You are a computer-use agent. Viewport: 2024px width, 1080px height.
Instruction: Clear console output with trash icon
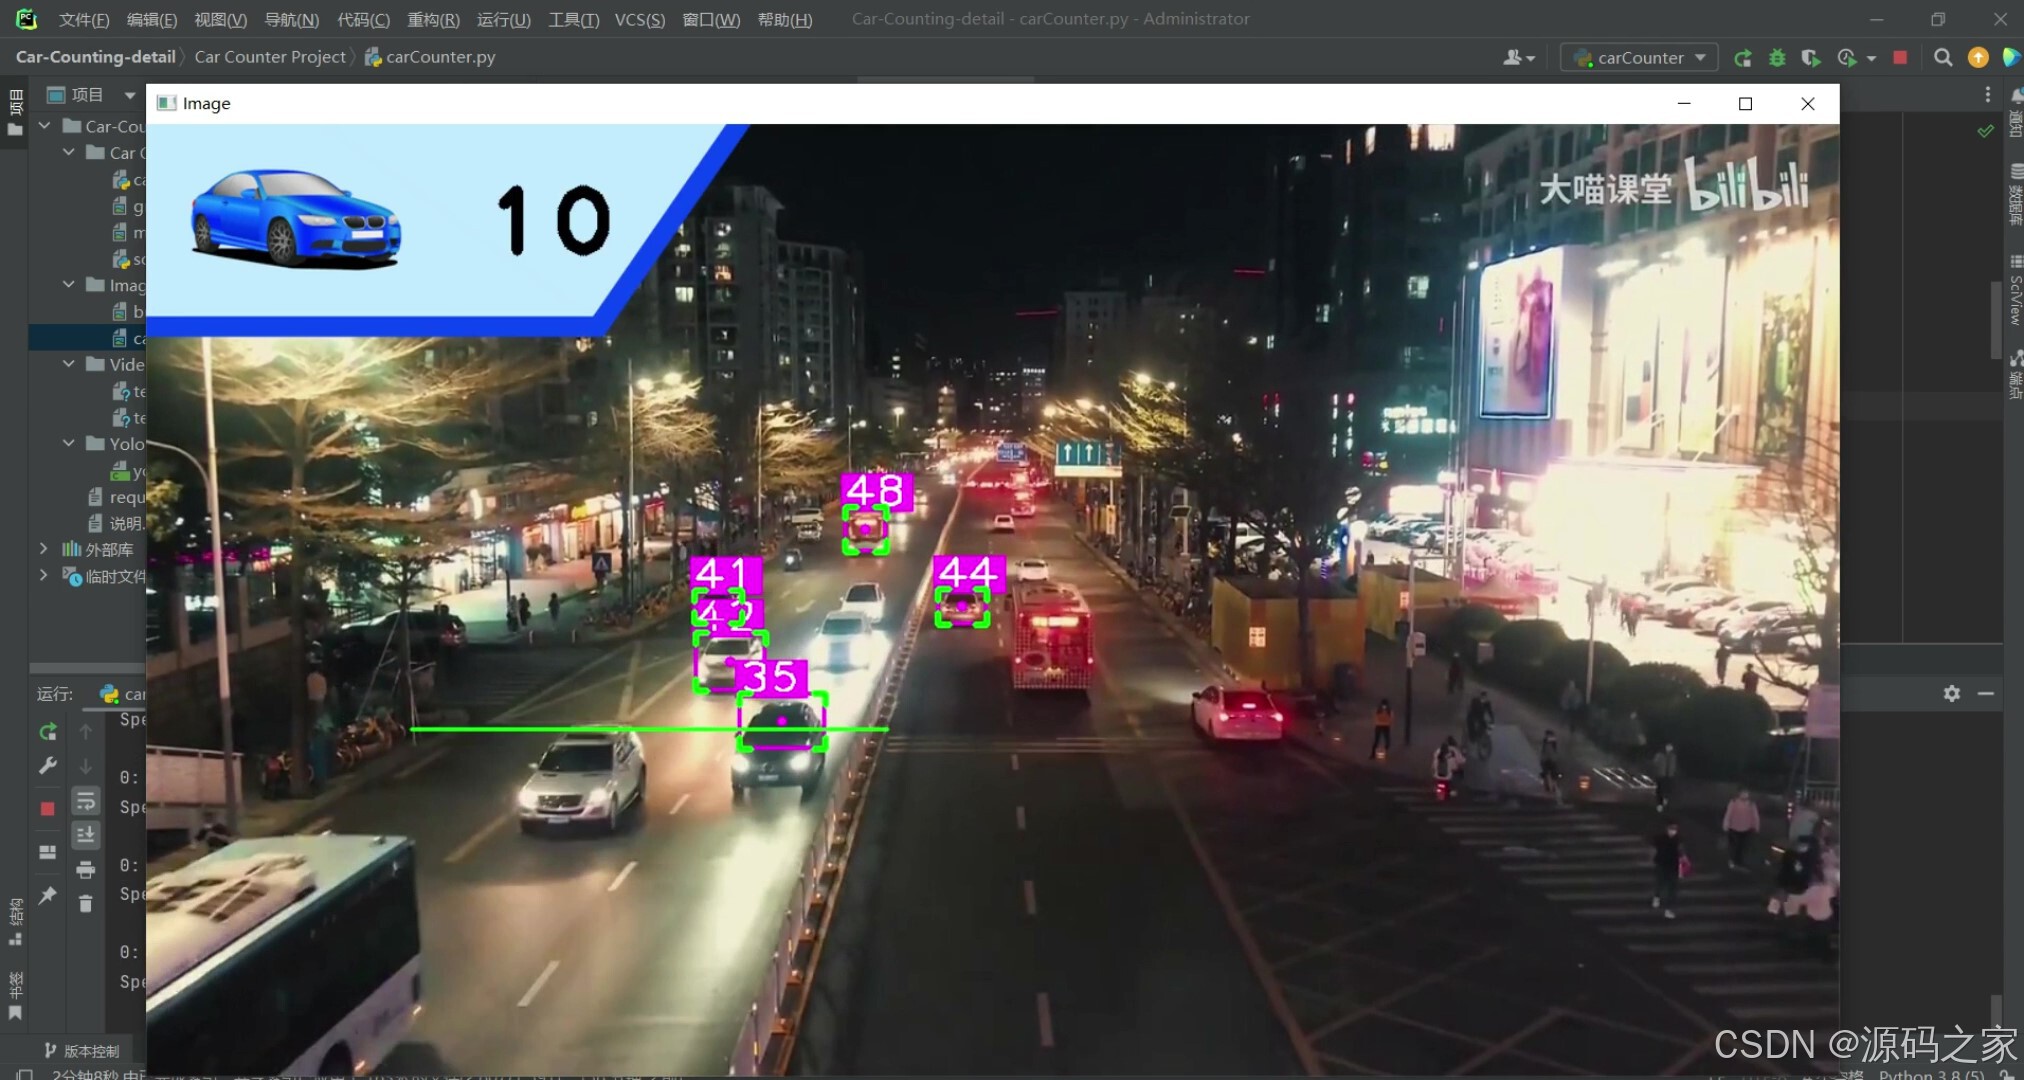(86, 903)
